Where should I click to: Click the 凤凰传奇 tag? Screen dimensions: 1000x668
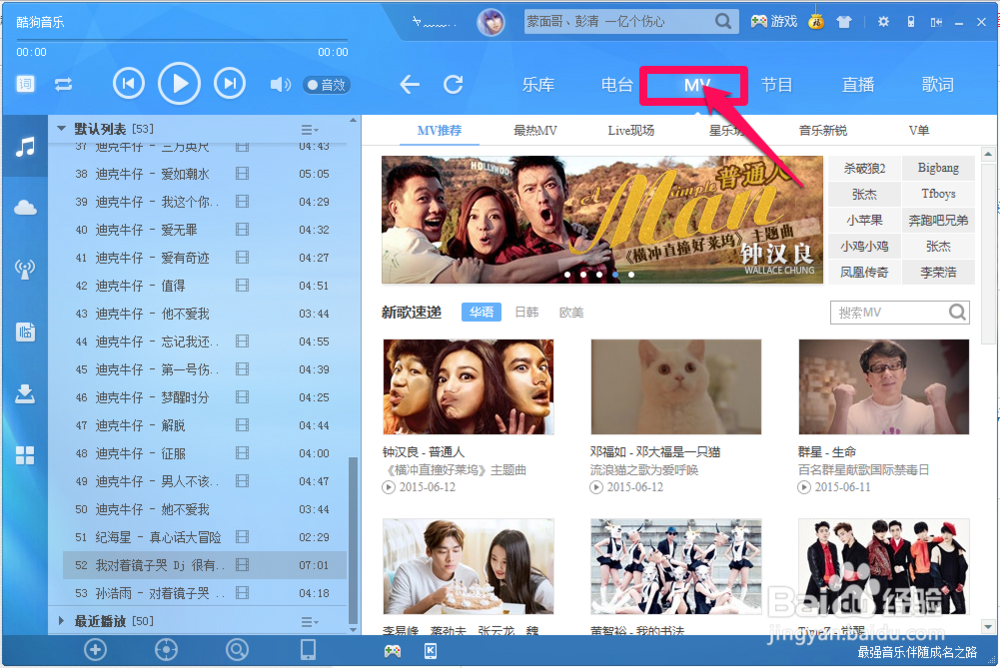point(864,272)
